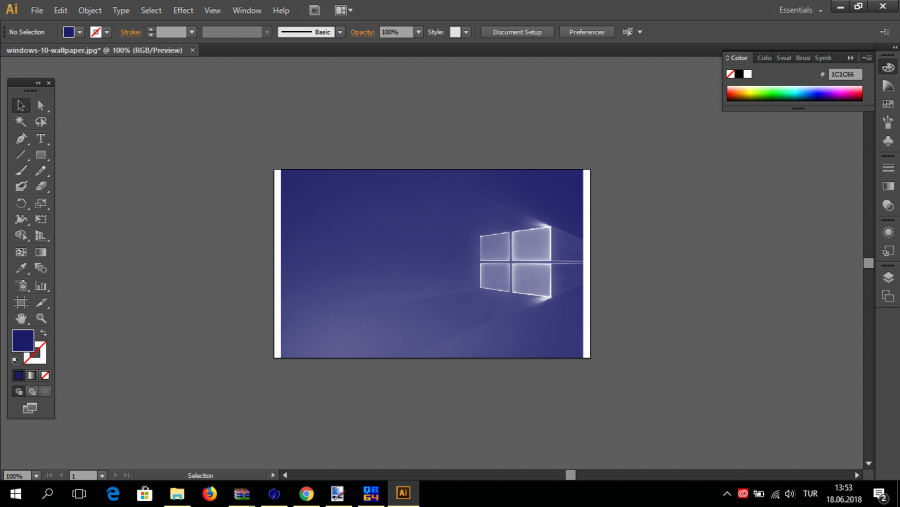Select the Eyedropper tool
The height and width of the screenshot is (507, 900).
point(21,269)
